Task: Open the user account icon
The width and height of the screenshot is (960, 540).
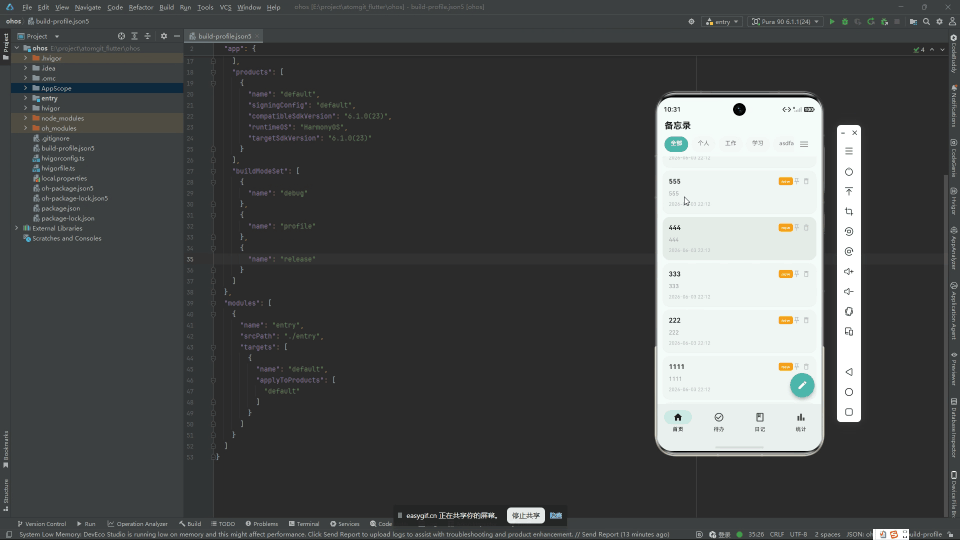Action: tap(952, 21)
